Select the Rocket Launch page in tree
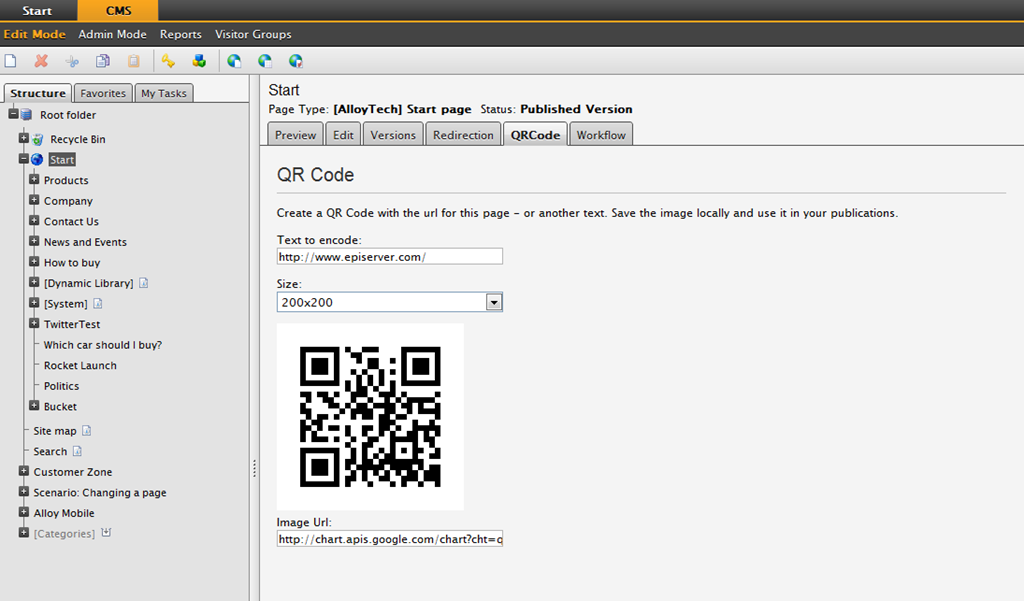This screenshot has width=1024, height=601. coord(80,366)
